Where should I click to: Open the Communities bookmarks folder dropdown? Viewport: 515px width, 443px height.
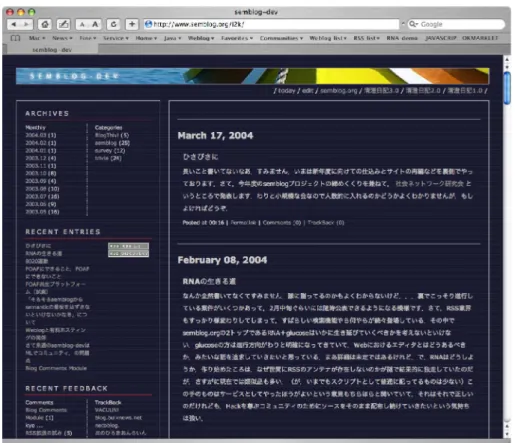(x=281, y=38)
